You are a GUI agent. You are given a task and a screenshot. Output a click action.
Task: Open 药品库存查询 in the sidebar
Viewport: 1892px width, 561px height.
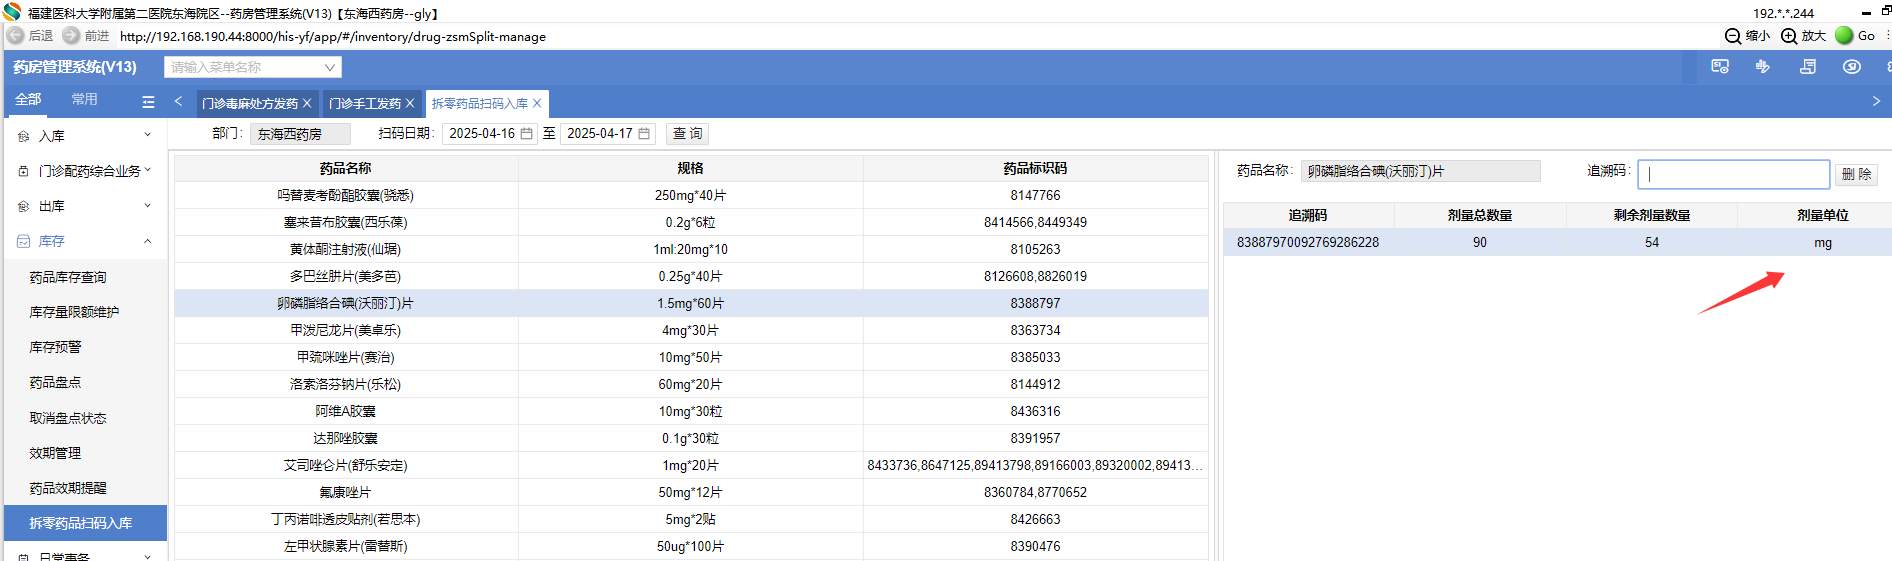tap(68, 277)
